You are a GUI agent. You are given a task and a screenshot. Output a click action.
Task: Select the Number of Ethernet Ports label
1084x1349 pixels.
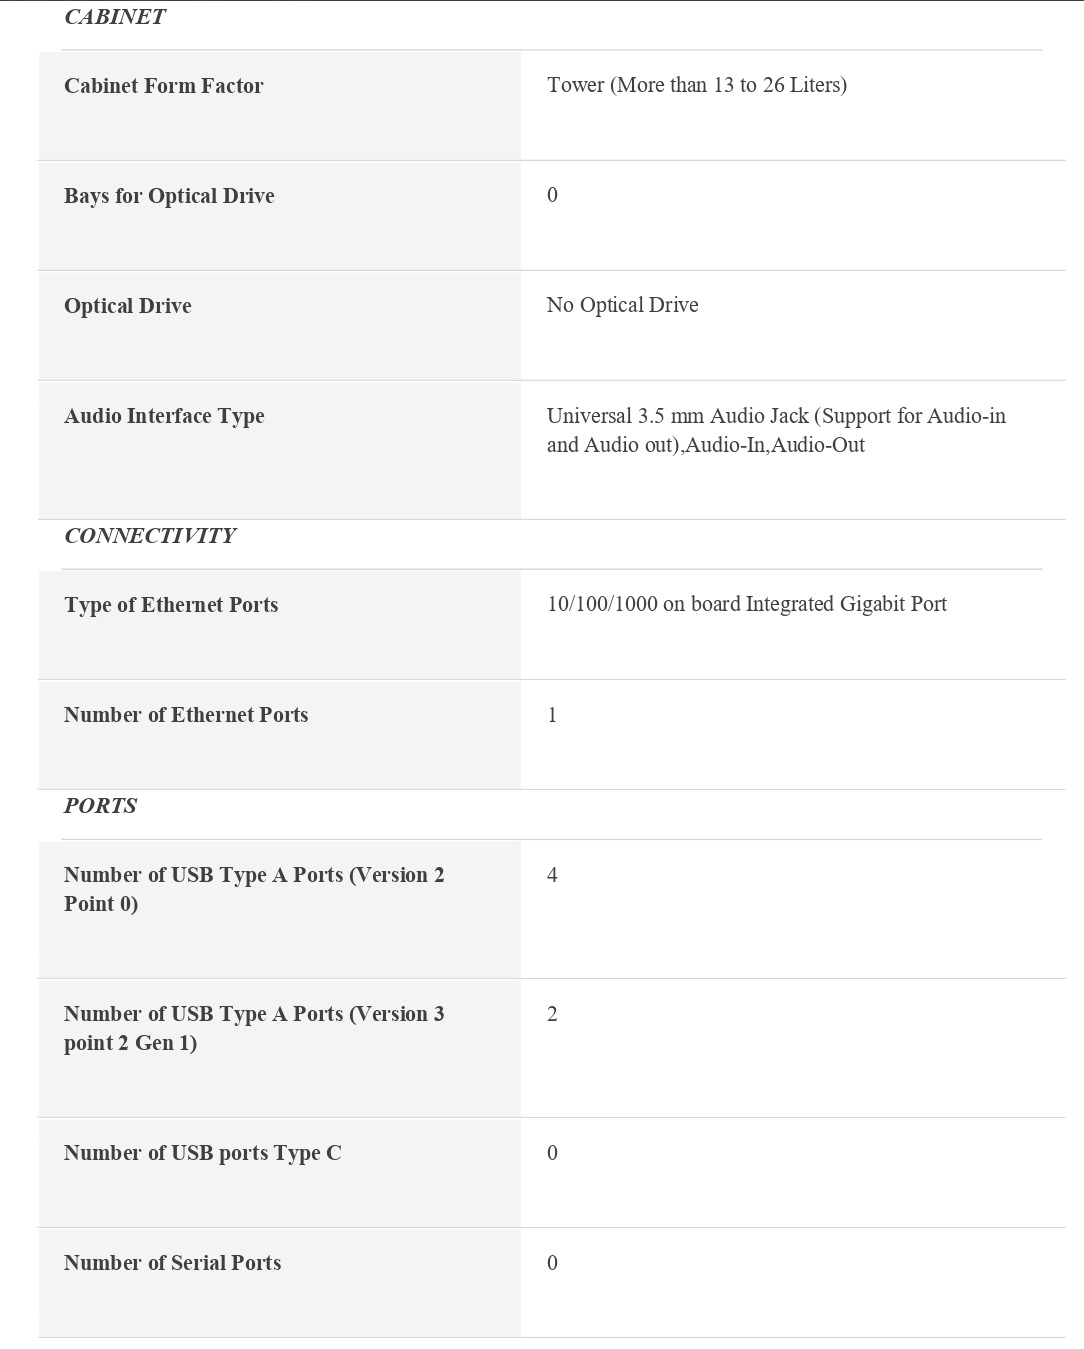[186, 715]
